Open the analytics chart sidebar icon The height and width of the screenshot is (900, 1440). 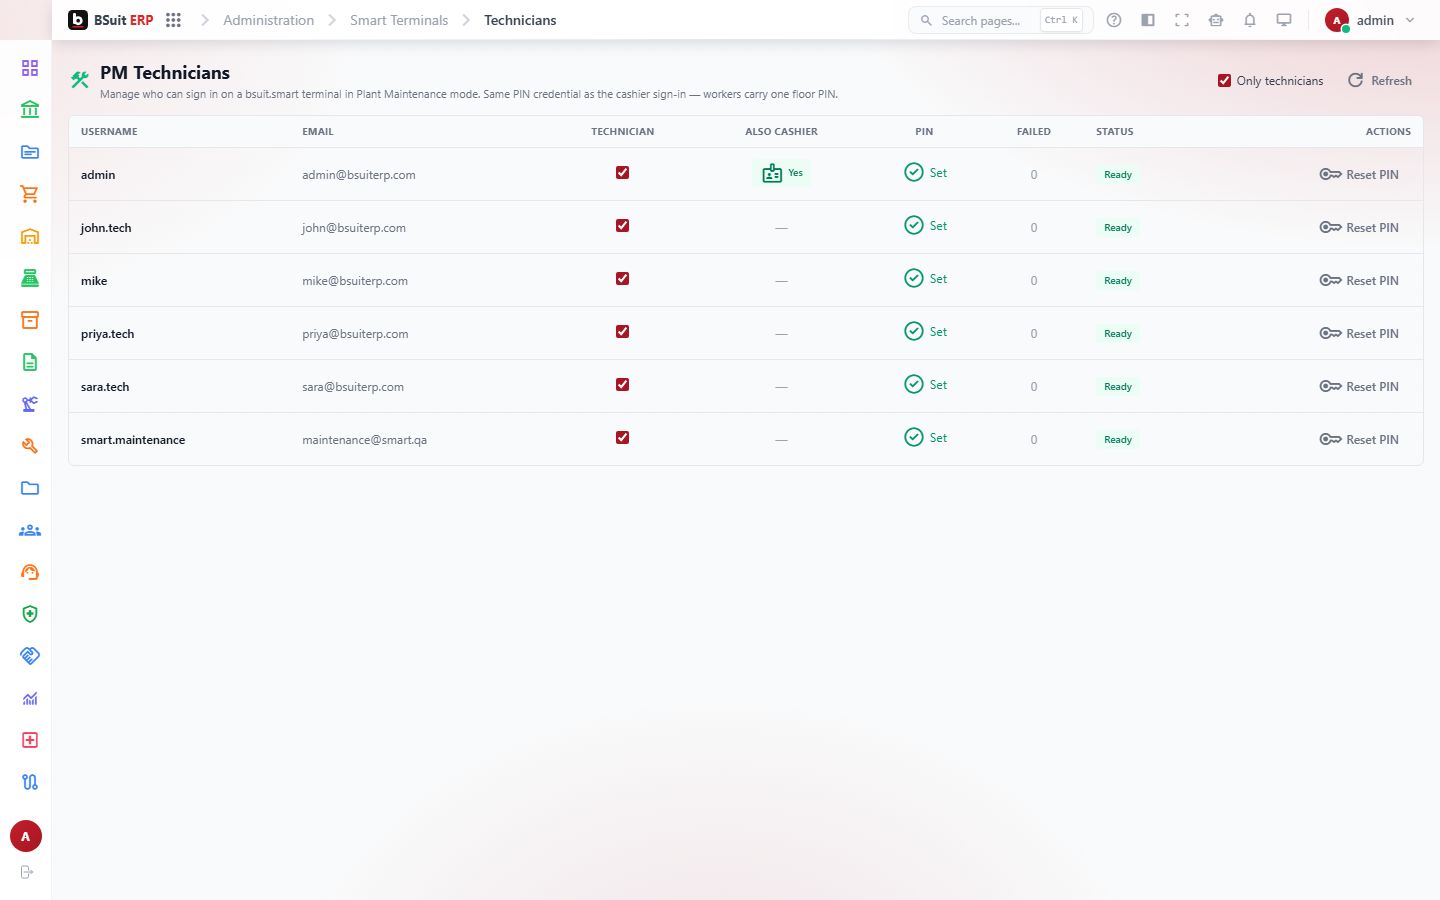30,698
